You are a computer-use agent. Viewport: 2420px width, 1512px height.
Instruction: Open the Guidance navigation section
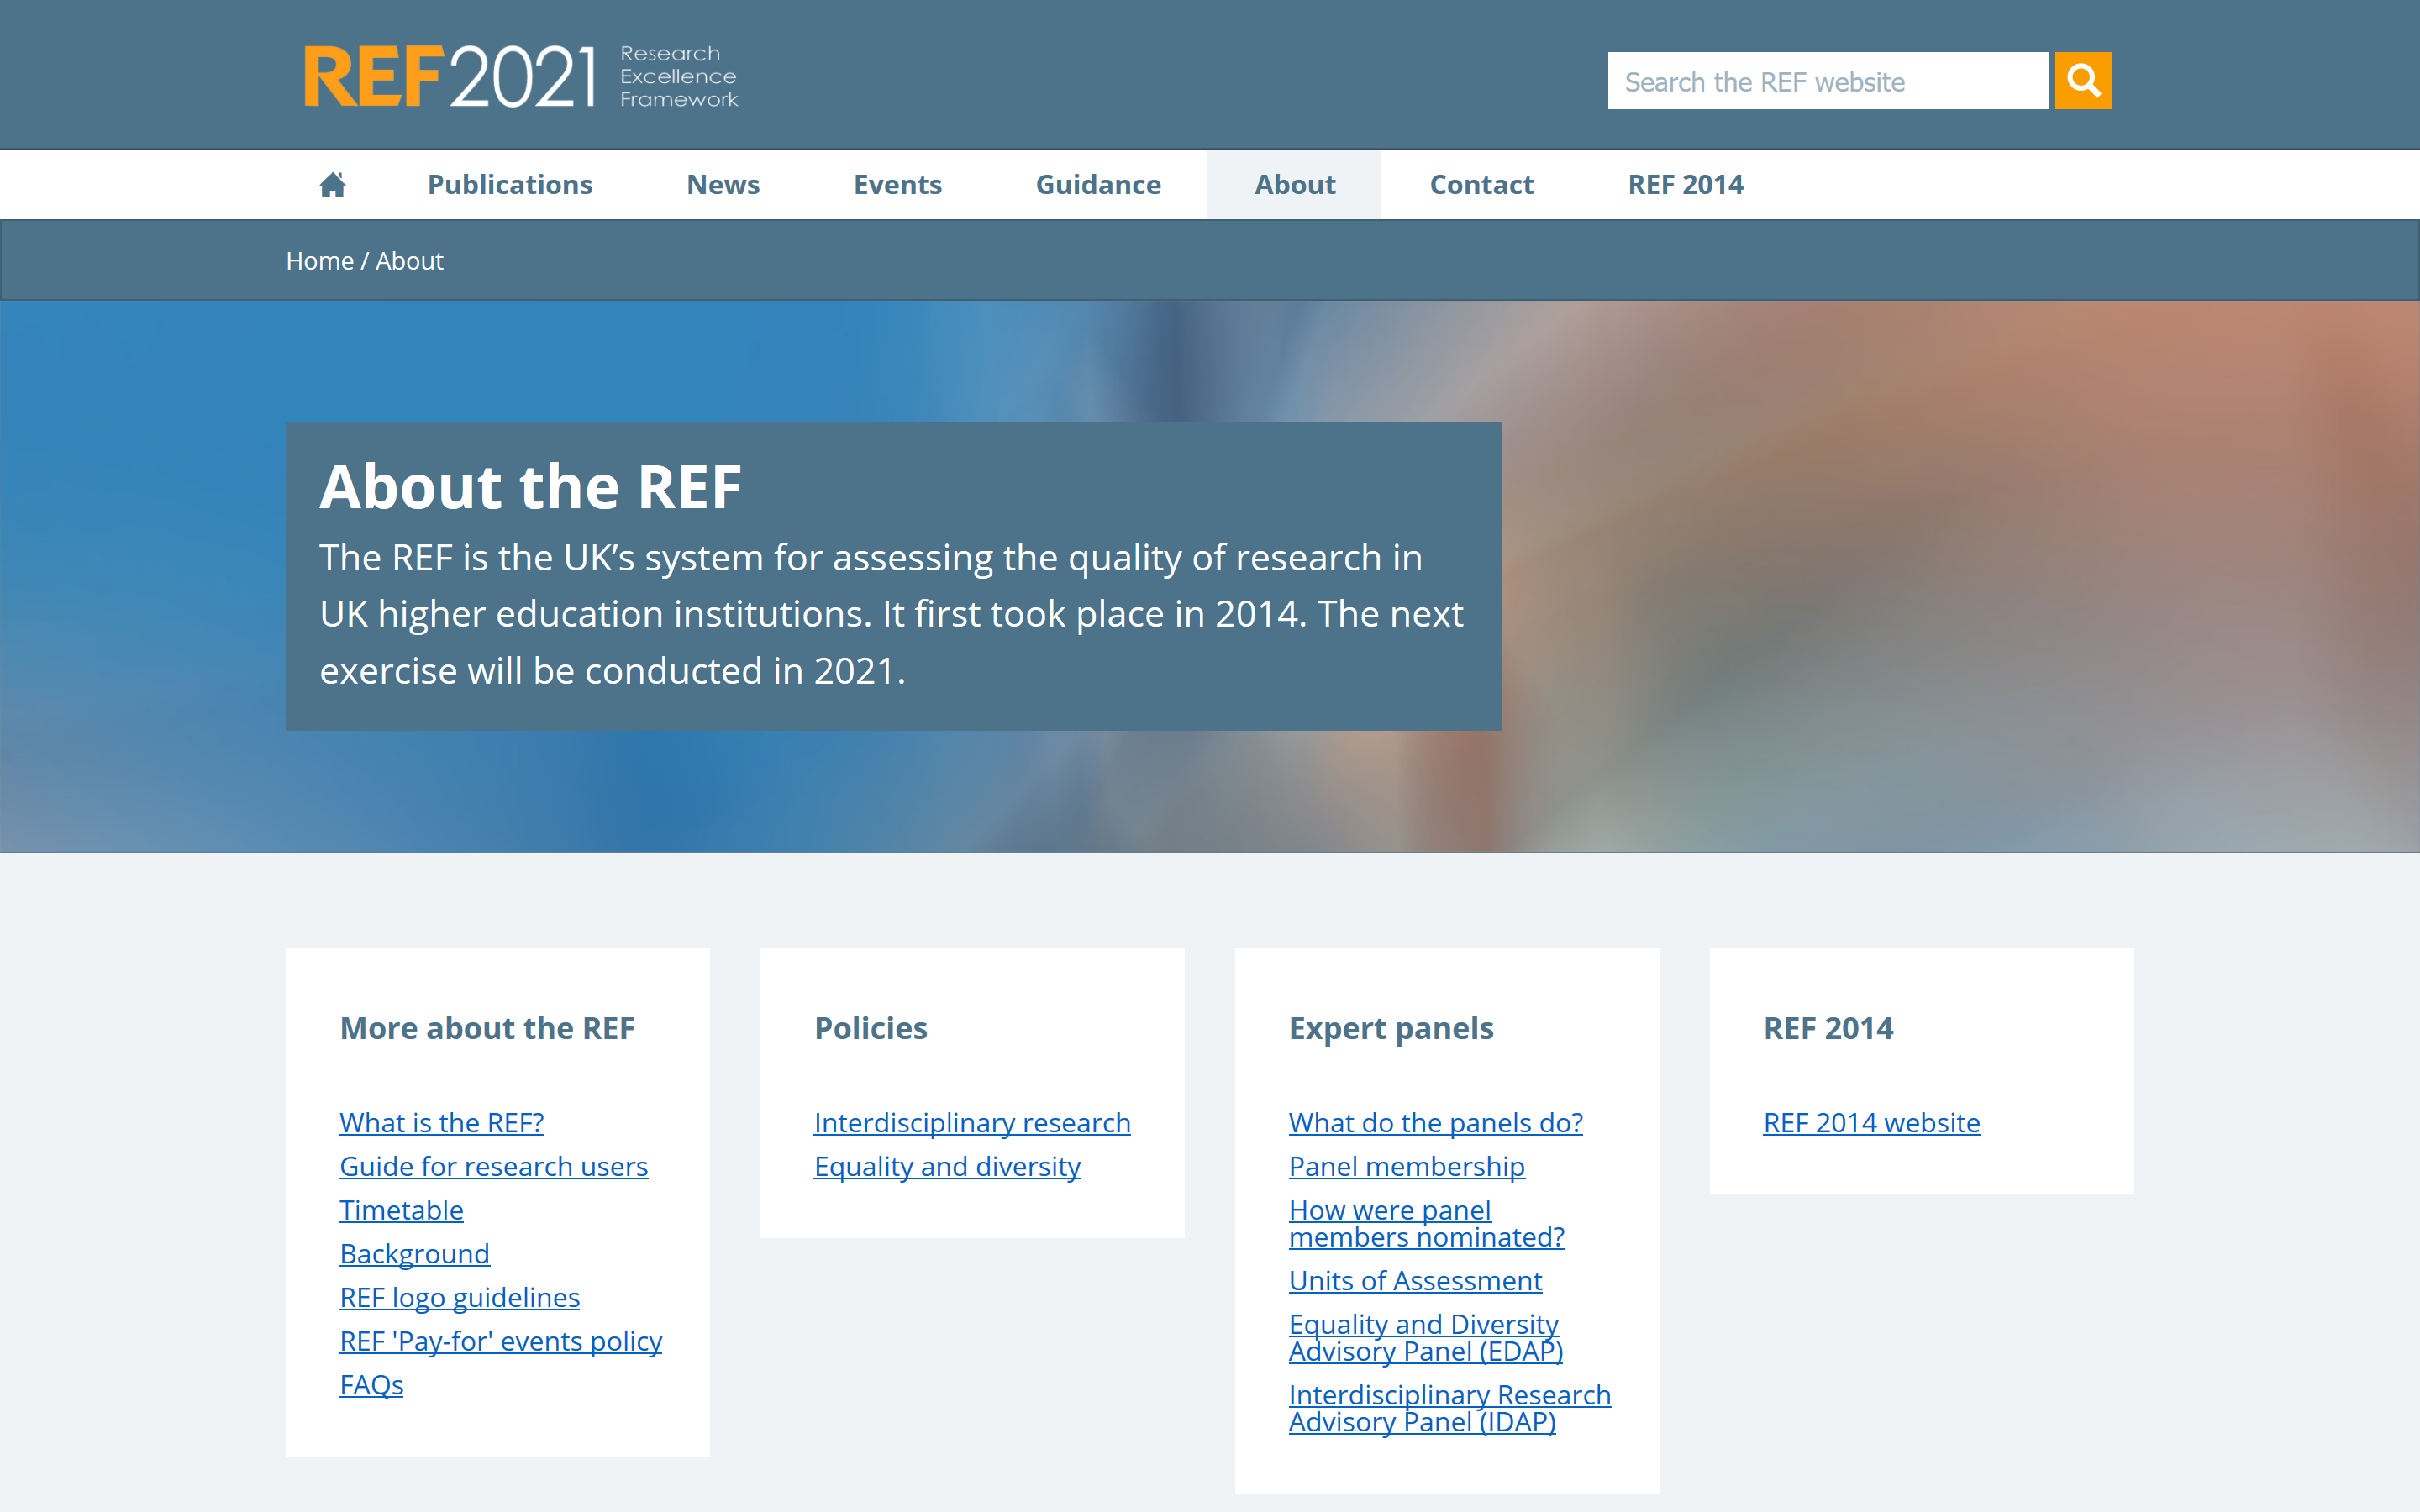click(x=1097, y=185)
